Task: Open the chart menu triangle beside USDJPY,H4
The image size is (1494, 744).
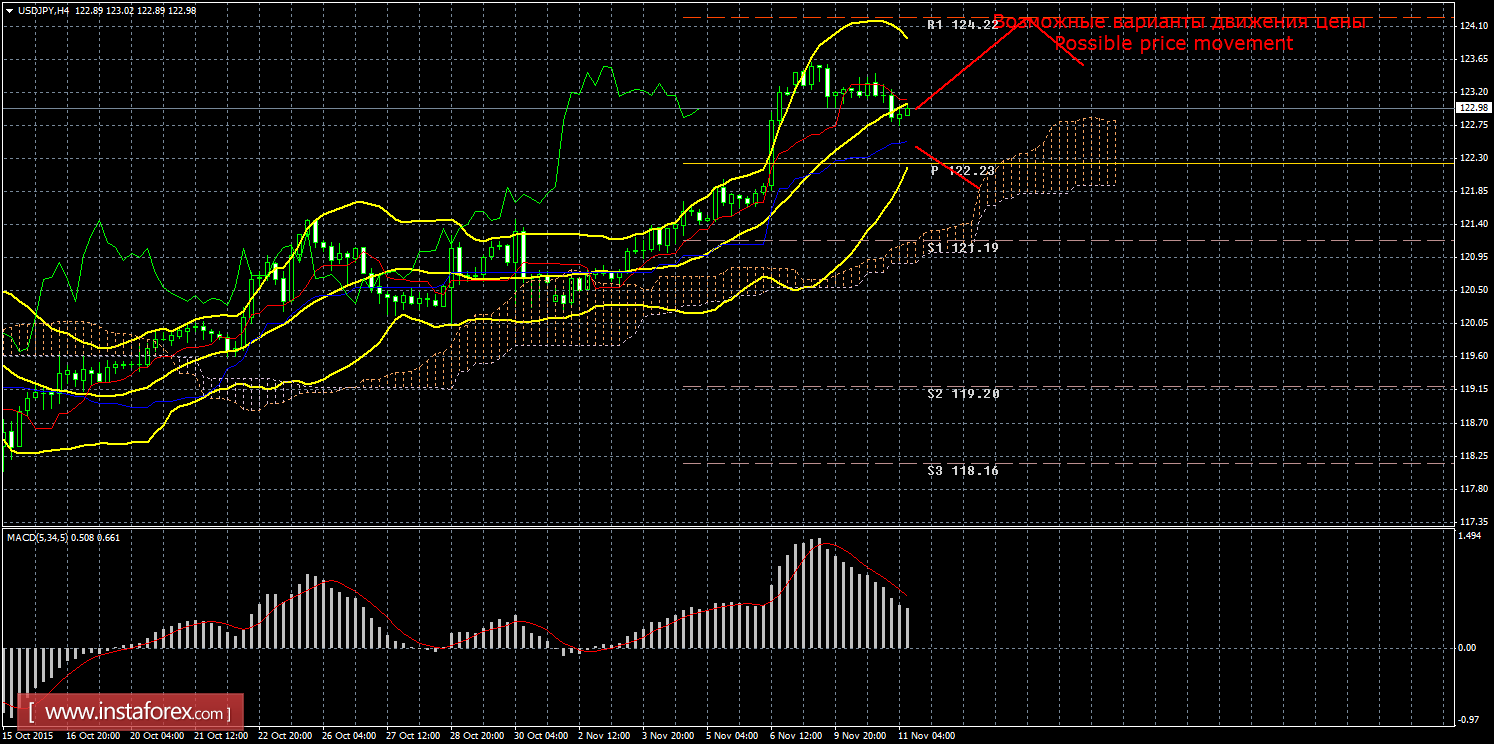Action: pos(9,10)
